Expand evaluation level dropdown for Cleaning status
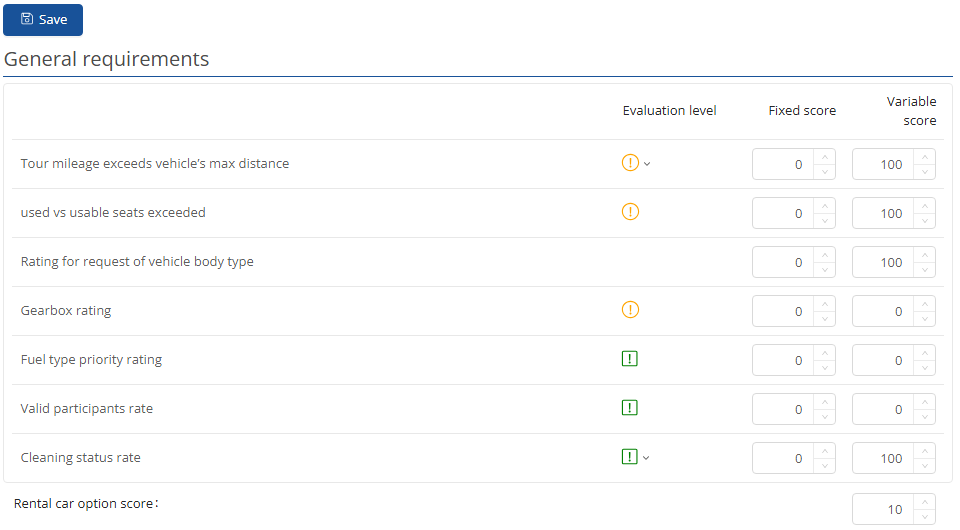960x530 pixels. click(x=647, y=458)
